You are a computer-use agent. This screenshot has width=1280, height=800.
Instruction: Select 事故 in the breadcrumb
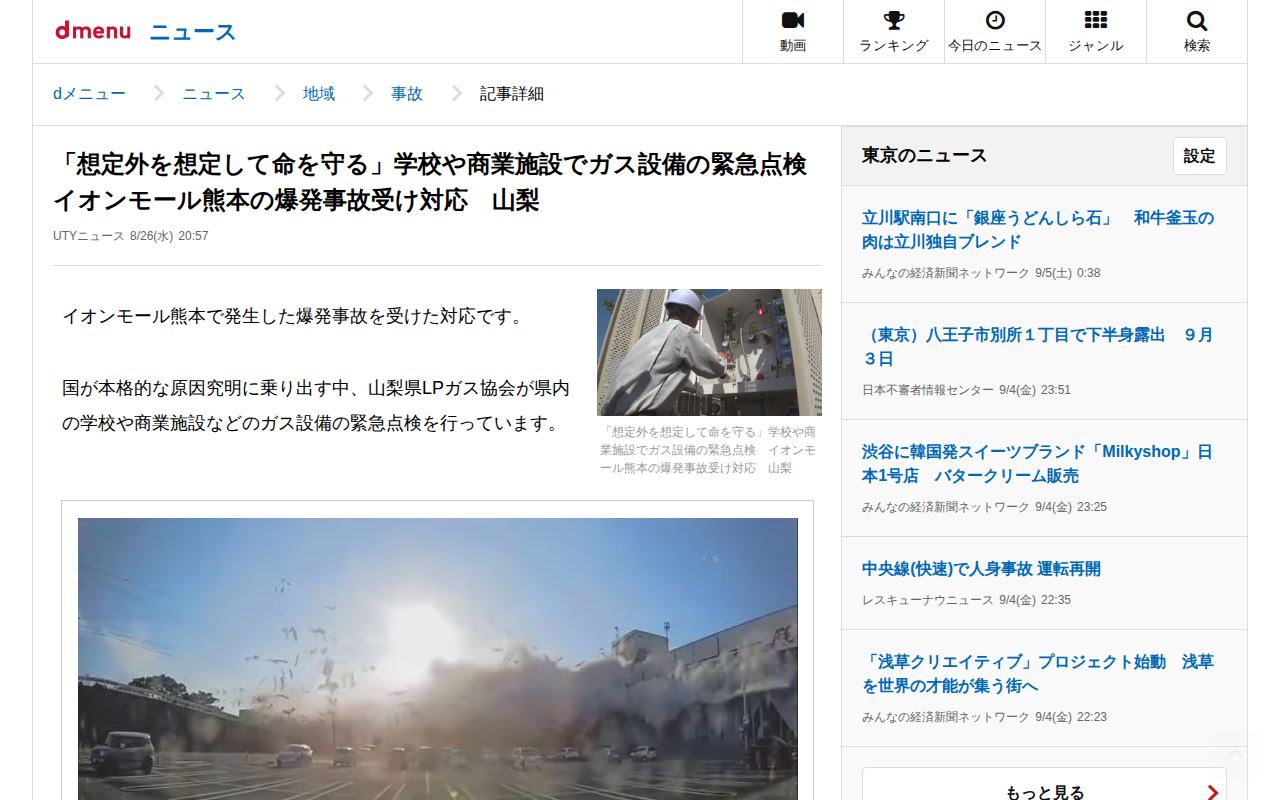click(407, 94)
